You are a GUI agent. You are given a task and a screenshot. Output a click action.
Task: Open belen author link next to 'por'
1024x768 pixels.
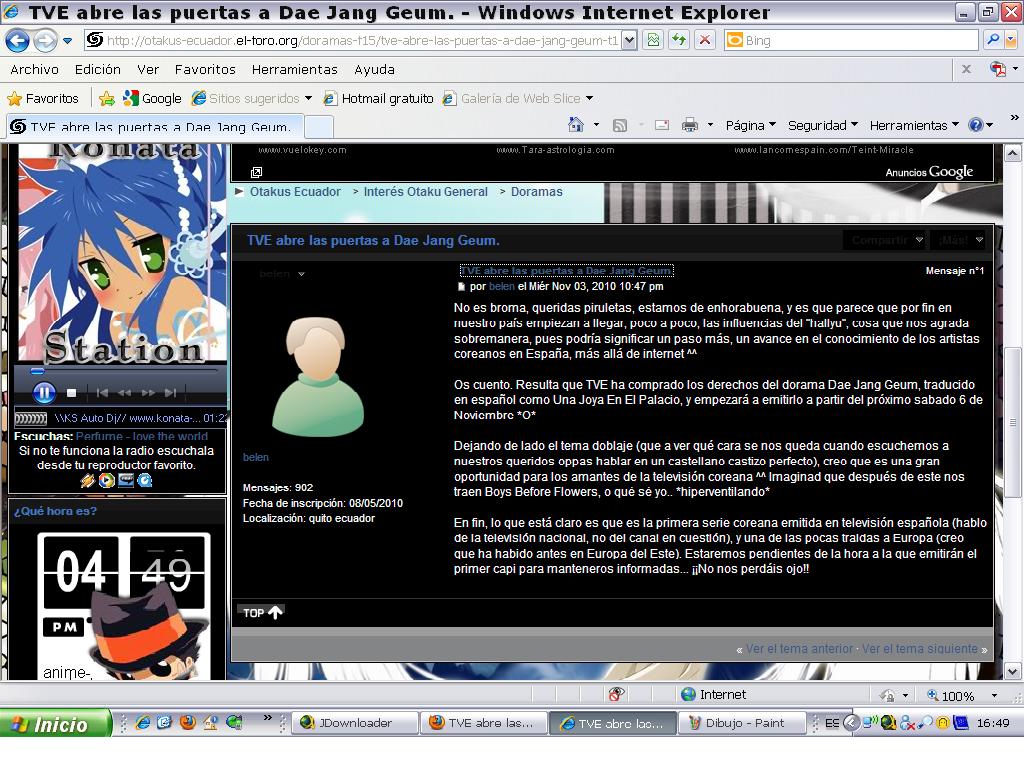coord(502,286)
